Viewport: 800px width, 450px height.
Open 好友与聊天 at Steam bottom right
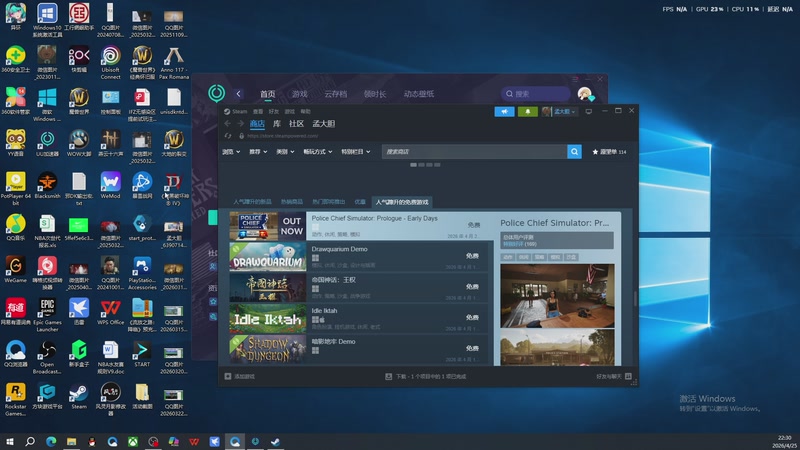[x=614, y=377]
